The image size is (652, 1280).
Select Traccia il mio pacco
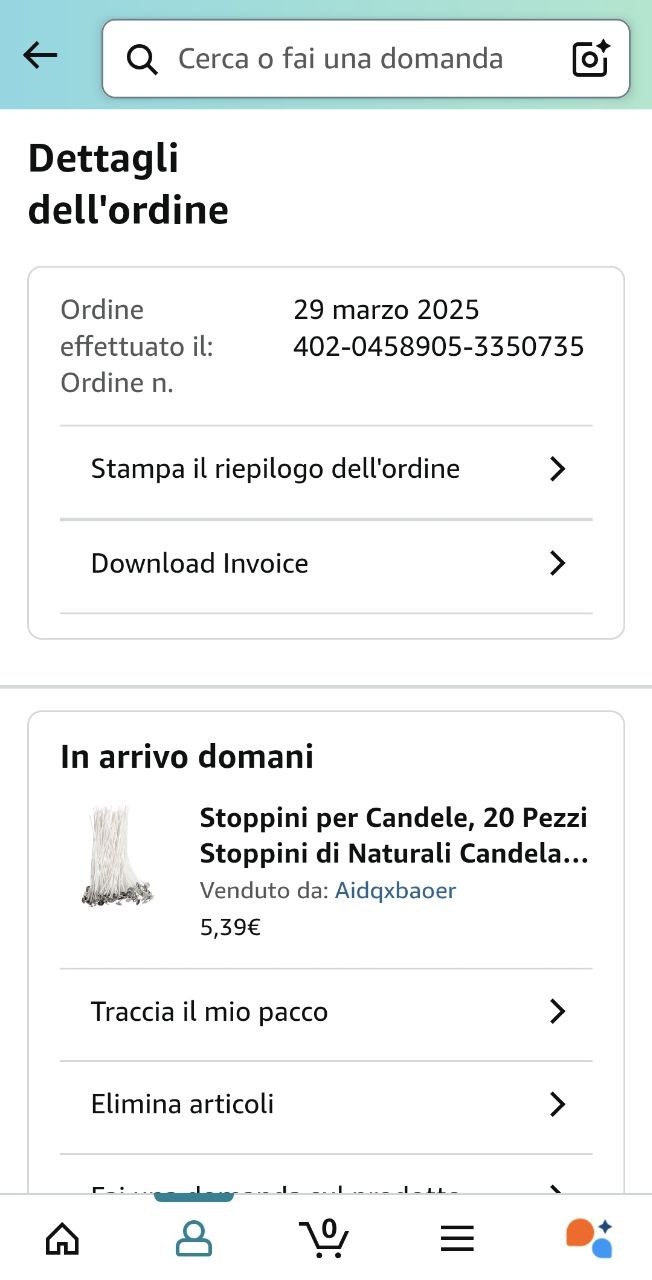point(210,1012)
